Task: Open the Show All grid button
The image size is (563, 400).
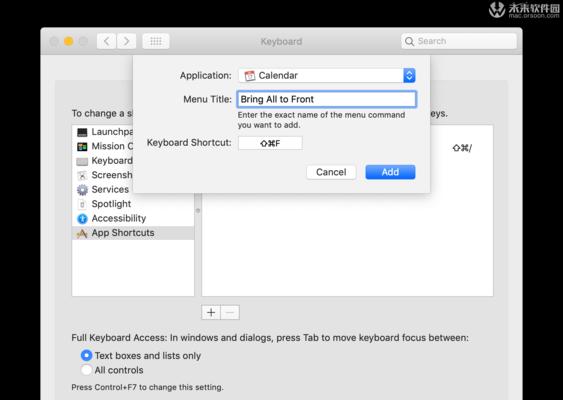Action: [x=156, y=41]
